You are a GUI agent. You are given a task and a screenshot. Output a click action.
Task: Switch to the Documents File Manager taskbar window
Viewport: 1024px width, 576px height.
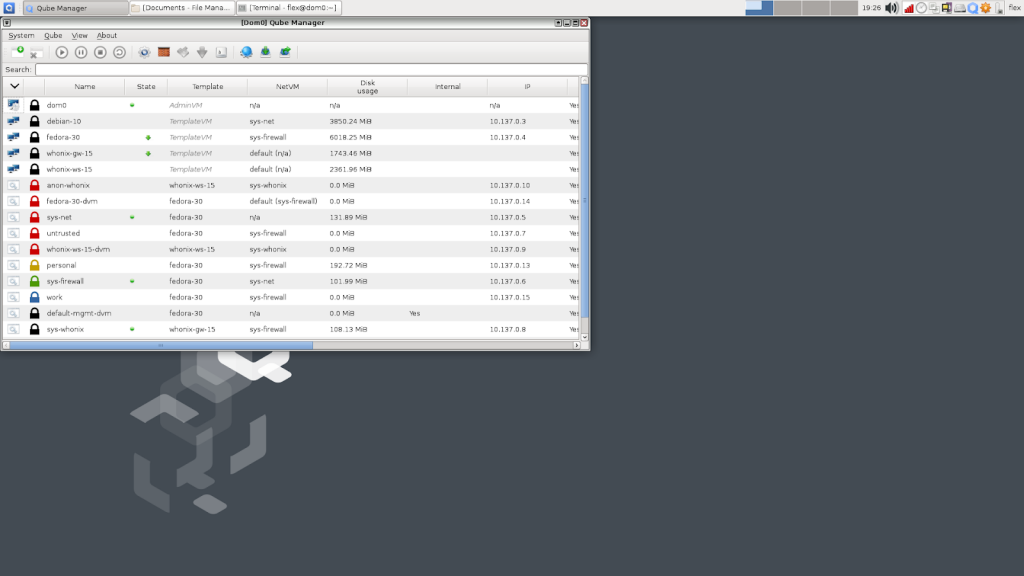(x=182, y=8)
